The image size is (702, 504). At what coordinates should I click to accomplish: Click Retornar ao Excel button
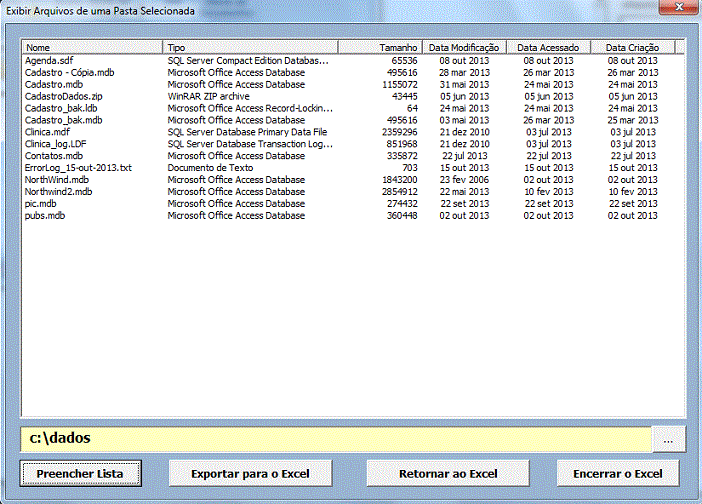tap(448, 473)
